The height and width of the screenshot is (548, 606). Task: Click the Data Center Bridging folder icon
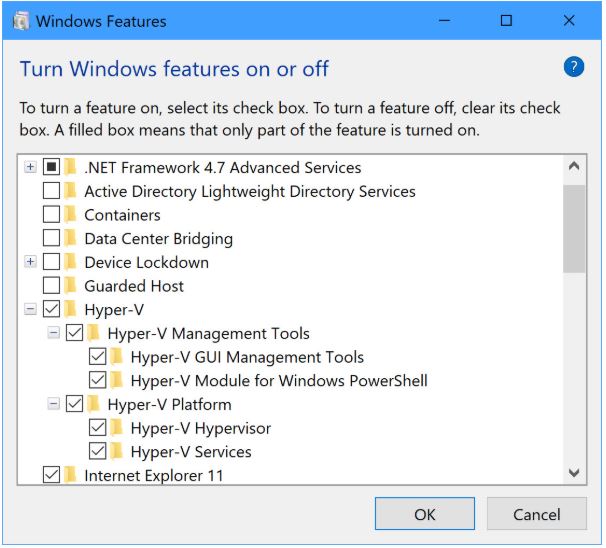(70, 238)
